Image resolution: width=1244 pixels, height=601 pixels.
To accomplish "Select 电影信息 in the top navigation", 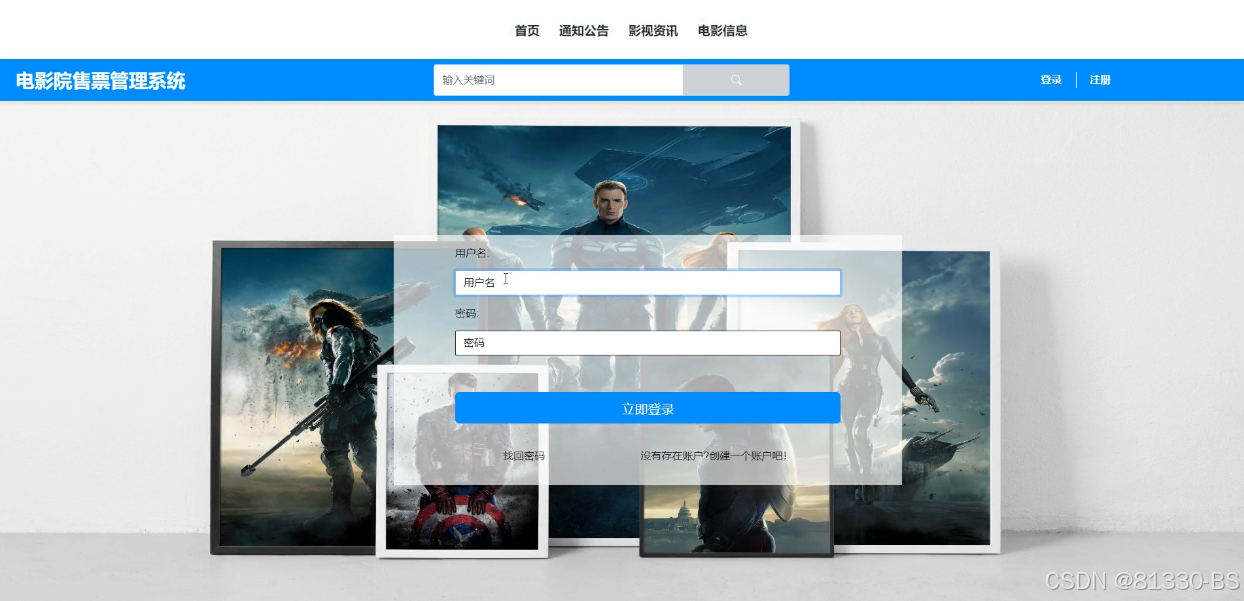I will pos(723,31).
